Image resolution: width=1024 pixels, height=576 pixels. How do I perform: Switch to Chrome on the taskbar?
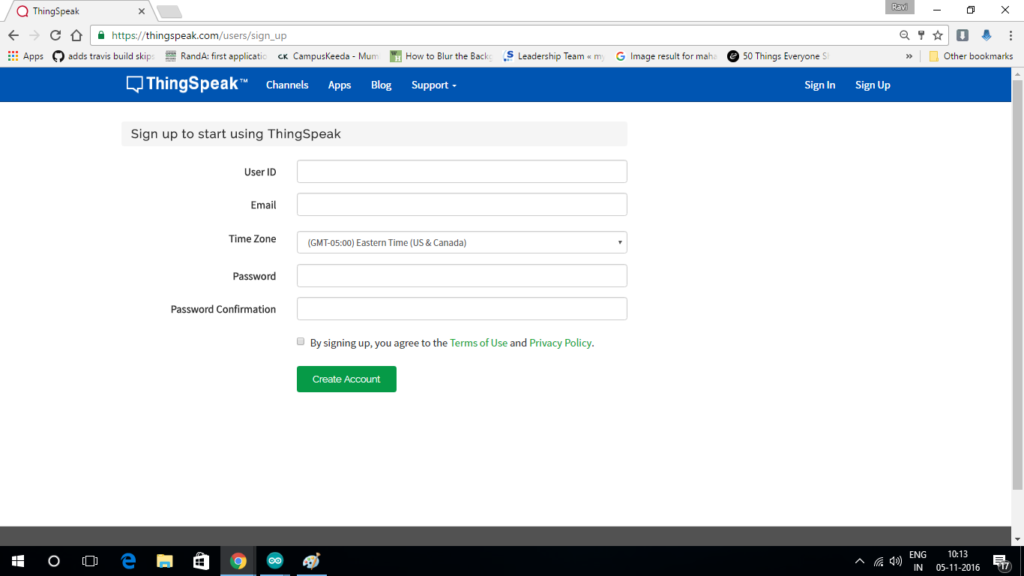(238, 561)
